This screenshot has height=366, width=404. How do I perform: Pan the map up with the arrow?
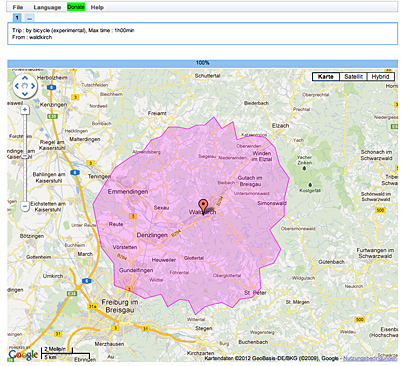pyautogui.click(x=25, y=78)
